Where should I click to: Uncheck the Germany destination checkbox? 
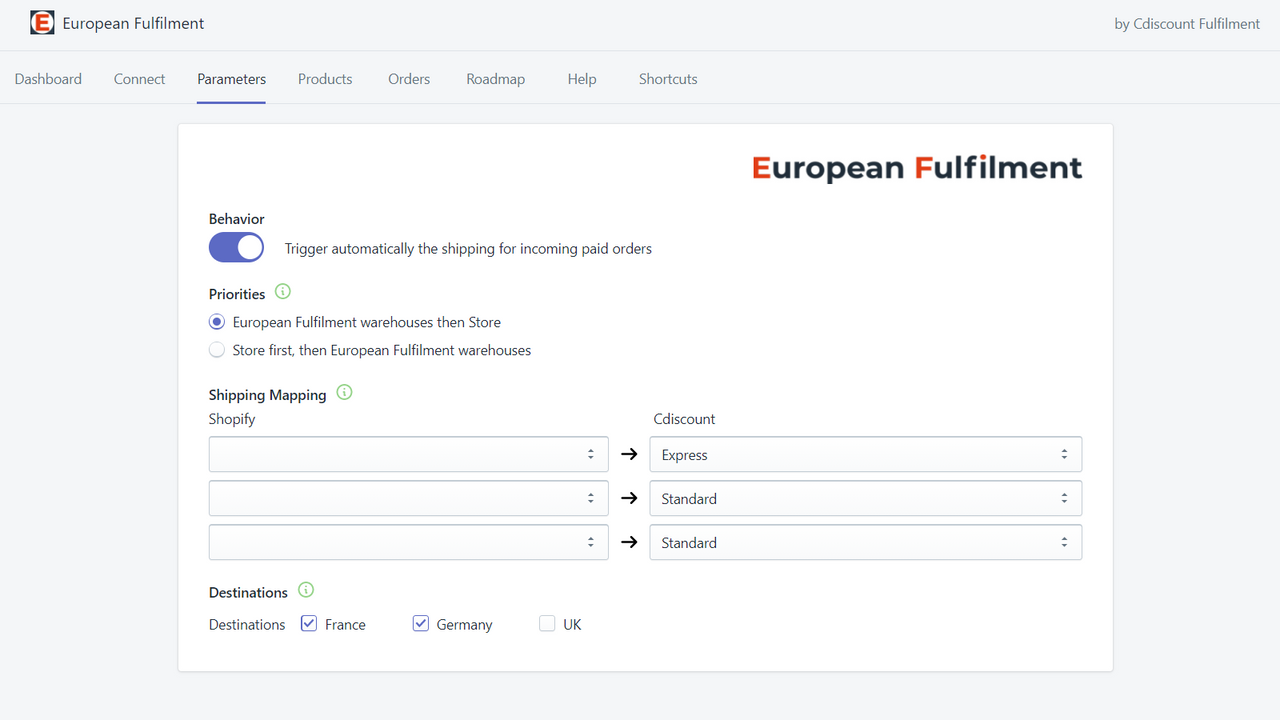[x=421, y=624]
